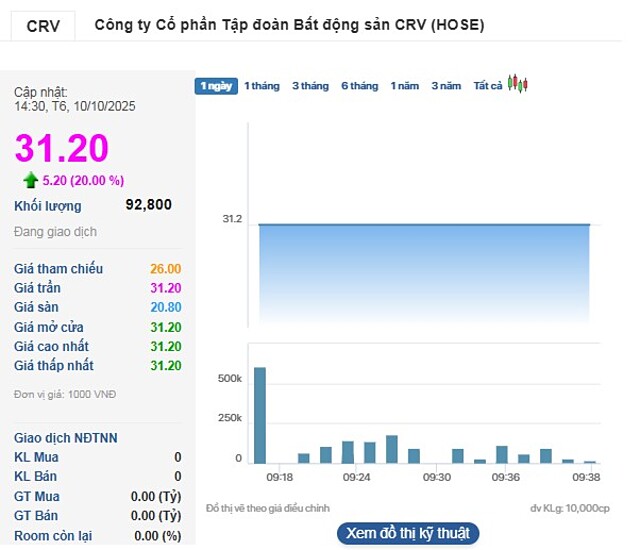Click the "Giá trần" ceiling price label
The height and width of the screenshot is (550, 640).
37,288
